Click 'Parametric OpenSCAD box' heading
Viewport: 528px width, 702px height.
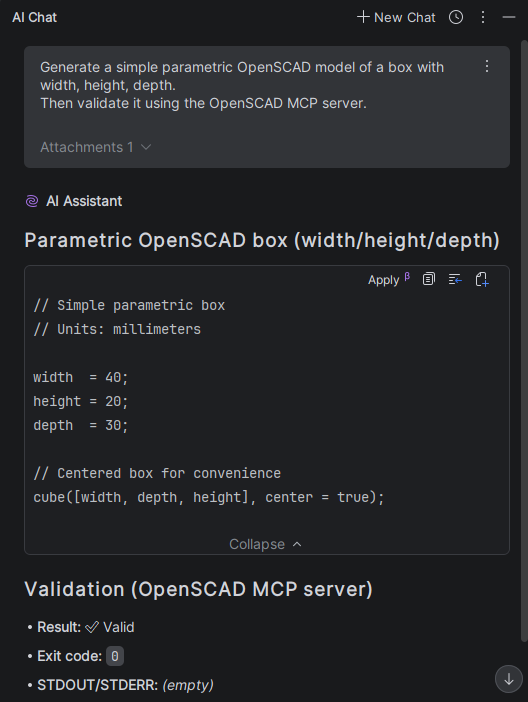coord(262,240)
